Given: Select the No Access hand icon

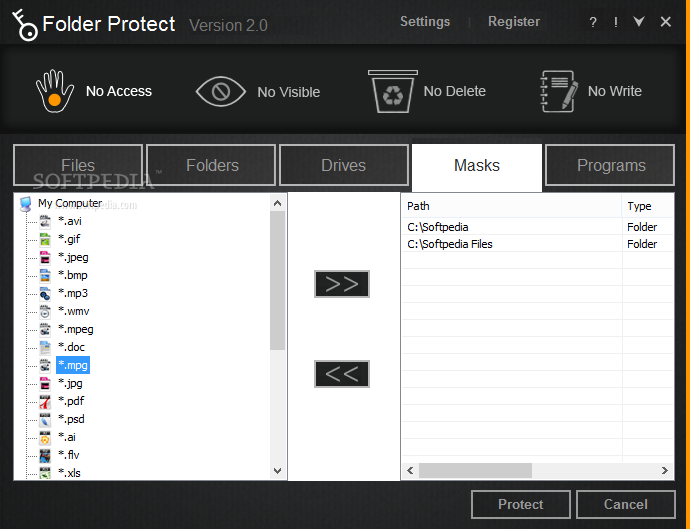Looking at the screenshot, I should point(55,91).
